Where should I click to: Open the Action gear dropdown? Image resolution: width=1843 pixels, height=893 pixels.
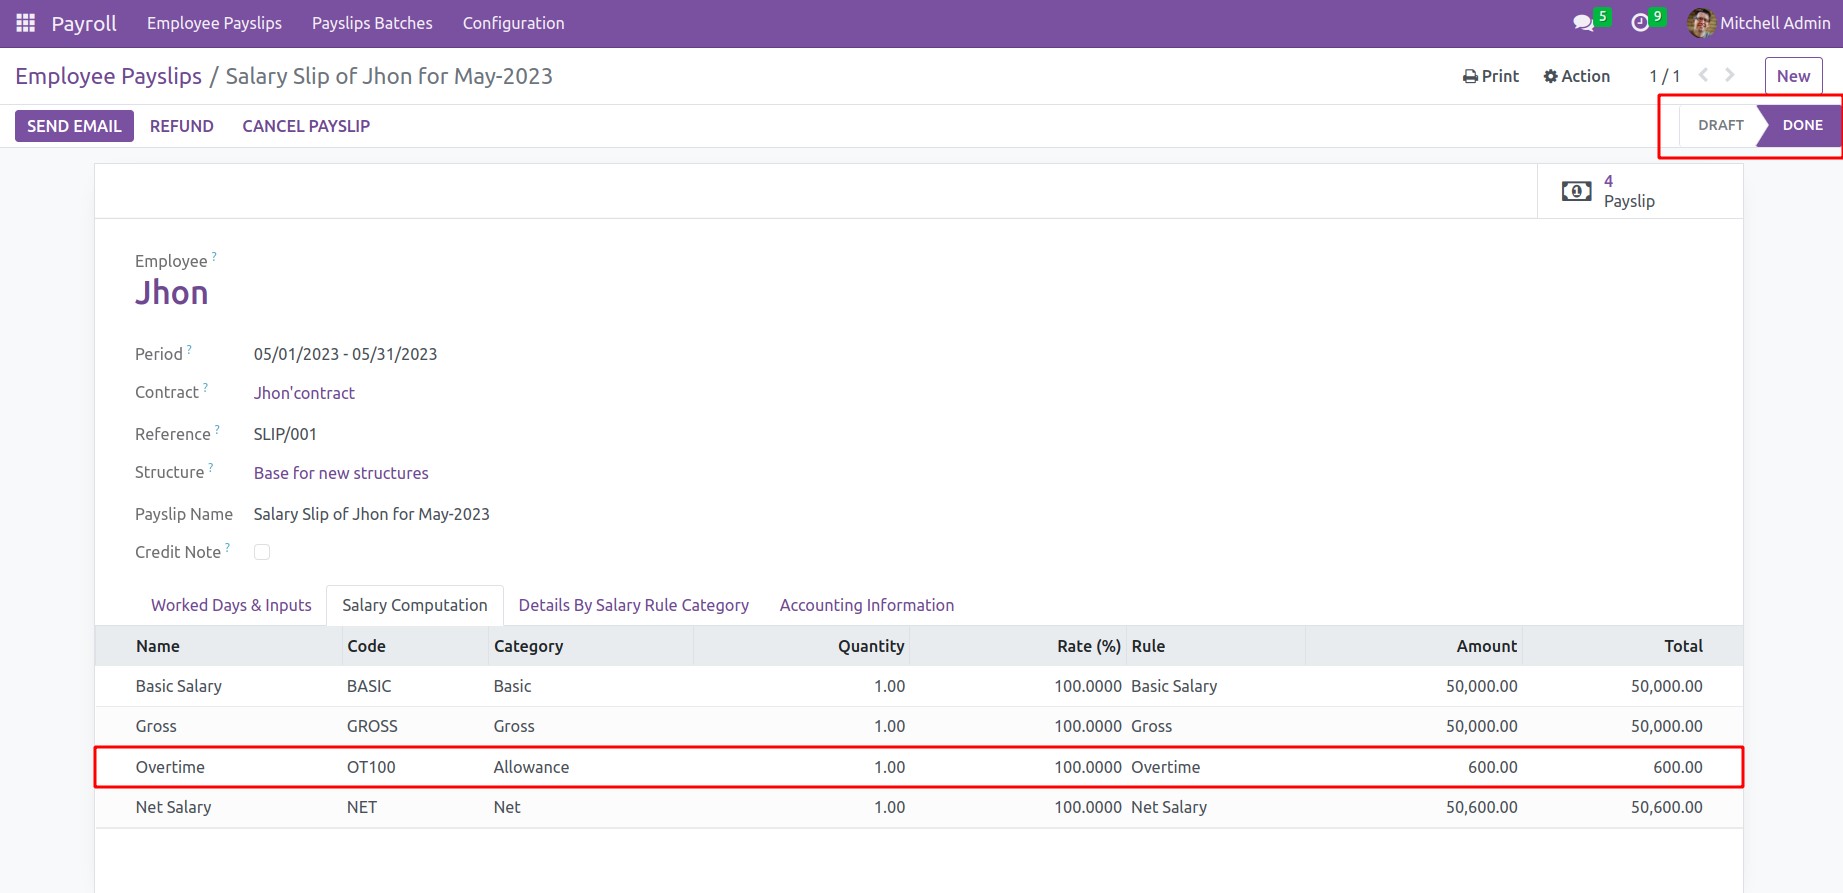1576,76
